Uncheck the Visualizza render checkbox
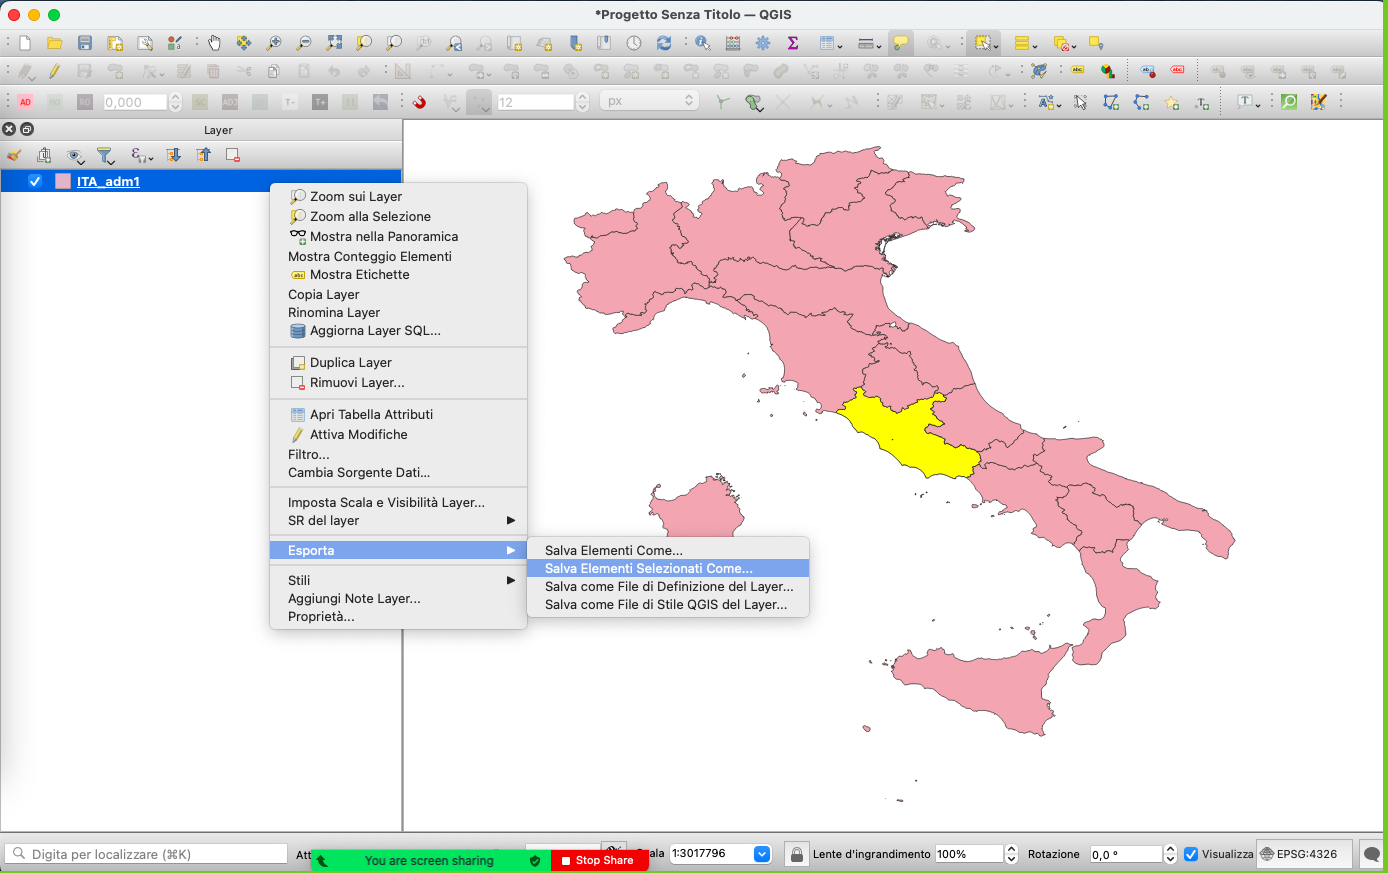Screen dimensions: 1388x873 pyautogui.click(x=1191, y=854)
